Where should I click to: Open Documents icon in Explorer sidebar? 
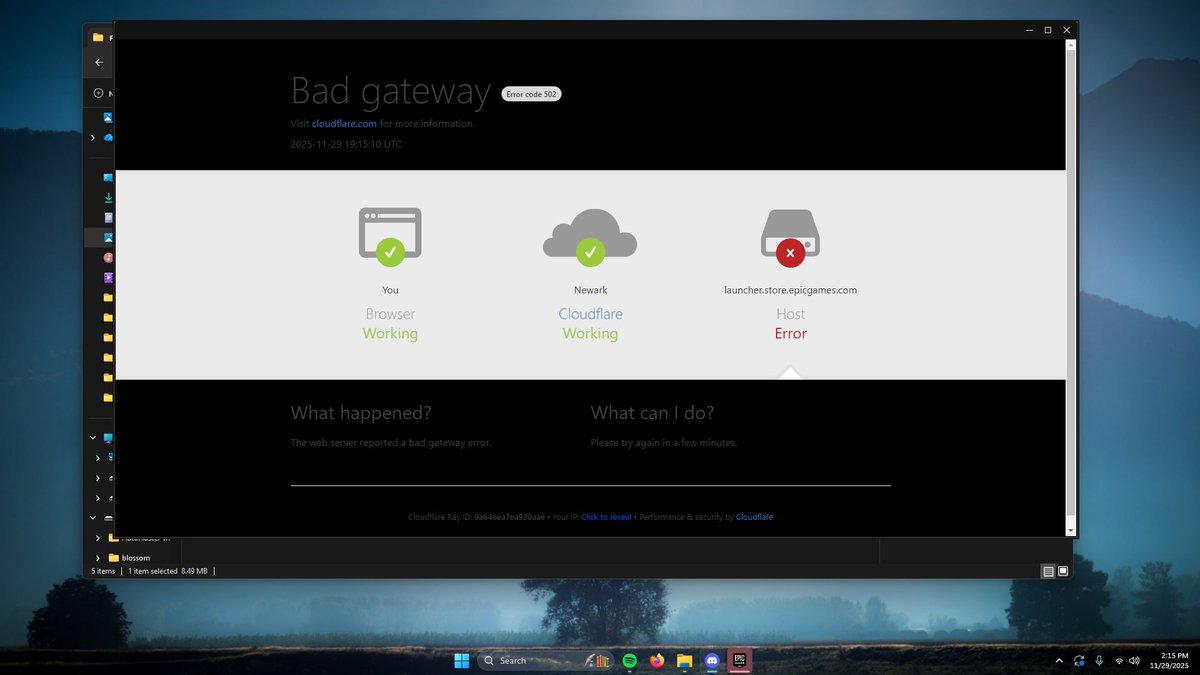tap(108, 217)
